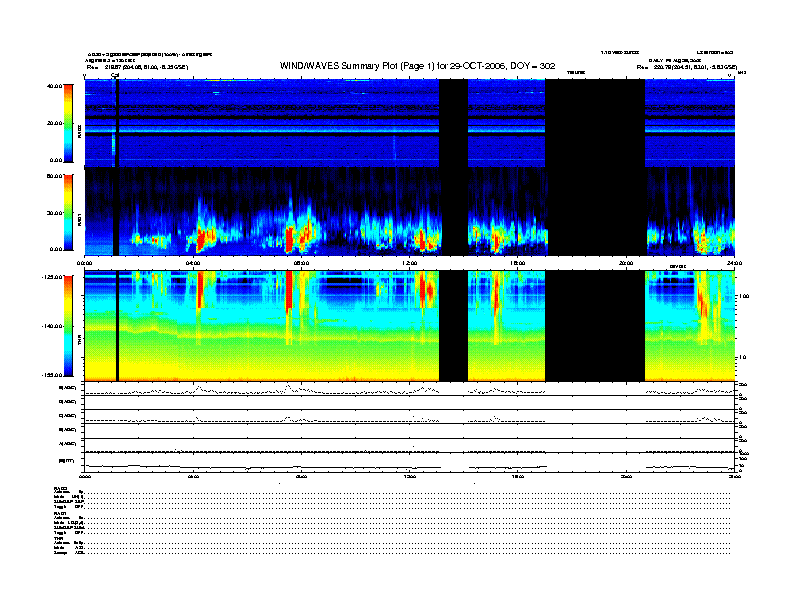Click the RAD2 vertical axis label

79,131
